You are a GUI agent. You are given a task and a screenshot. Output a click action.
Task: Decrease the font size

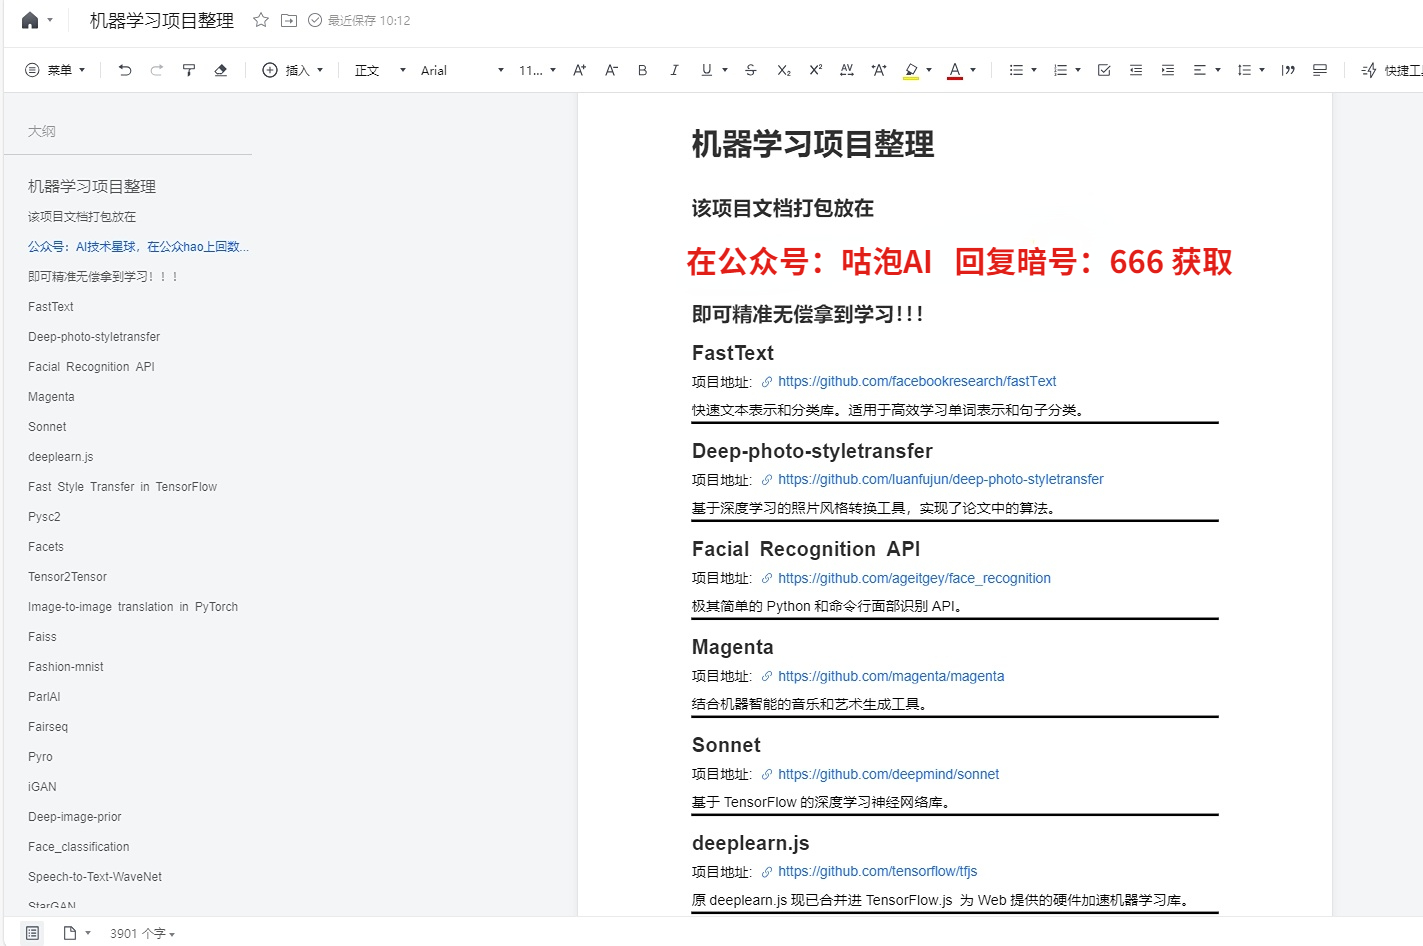pos(612,70)
